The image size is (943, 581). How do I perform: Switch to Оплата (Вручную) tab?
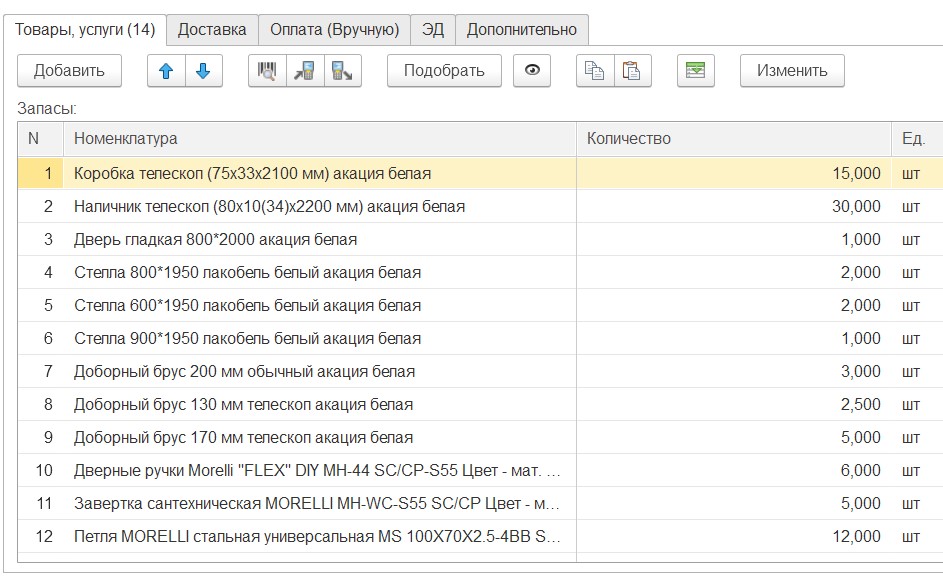coord(334,29)
